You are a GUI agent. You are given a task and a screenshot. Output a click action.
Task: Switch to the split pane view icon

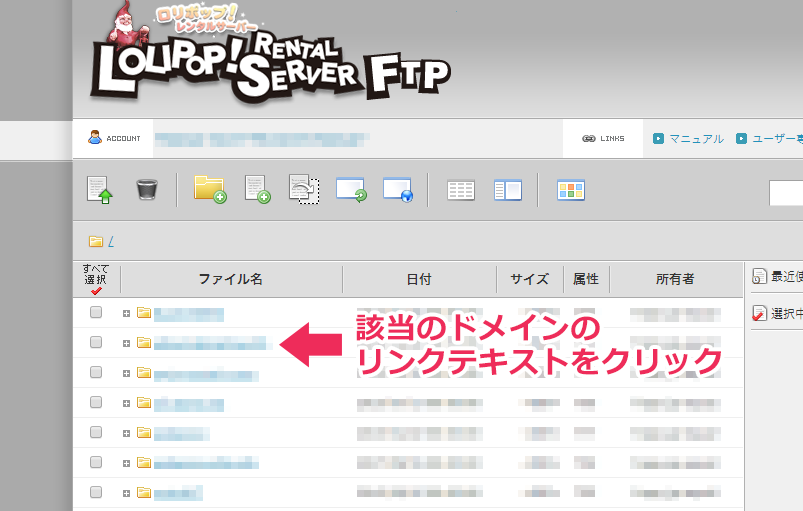click(x=507, y=190)
